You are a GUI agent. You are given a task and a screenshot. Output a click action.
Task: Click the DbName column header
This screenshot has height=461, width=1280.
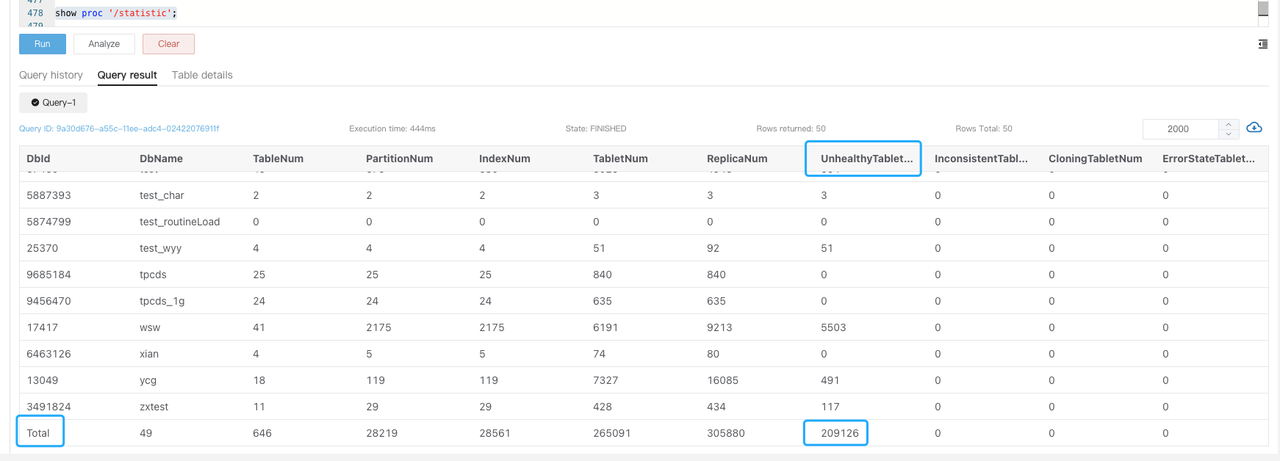coord(161,159)
